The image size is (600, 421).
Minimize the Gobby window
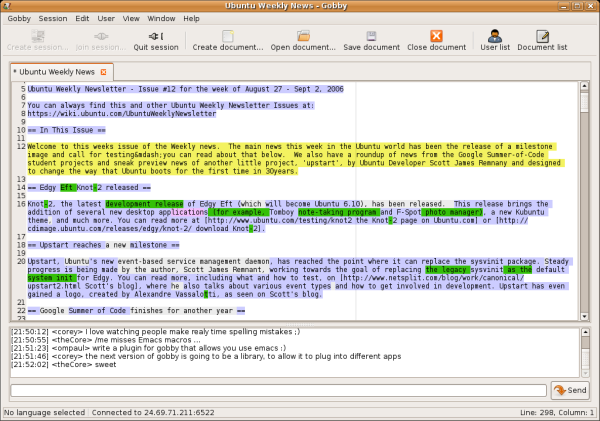[564, 6]
